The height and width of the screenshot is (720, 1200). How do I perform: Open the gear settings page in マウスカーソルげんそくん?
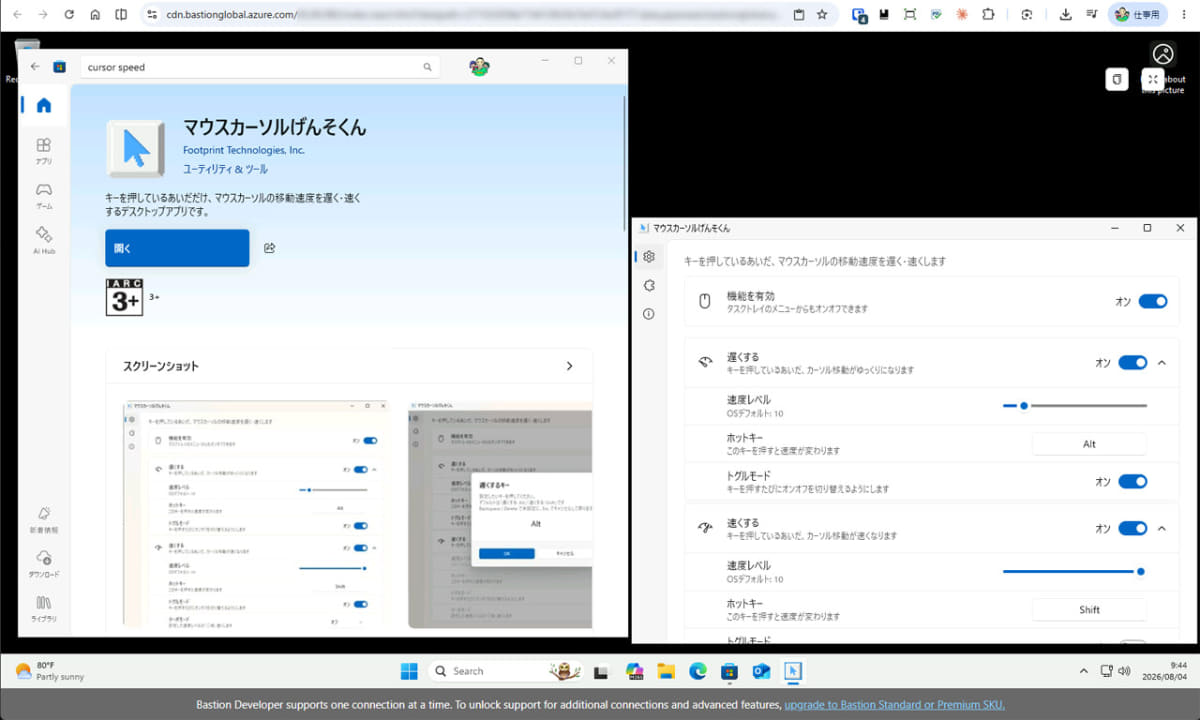click(649, 257)
